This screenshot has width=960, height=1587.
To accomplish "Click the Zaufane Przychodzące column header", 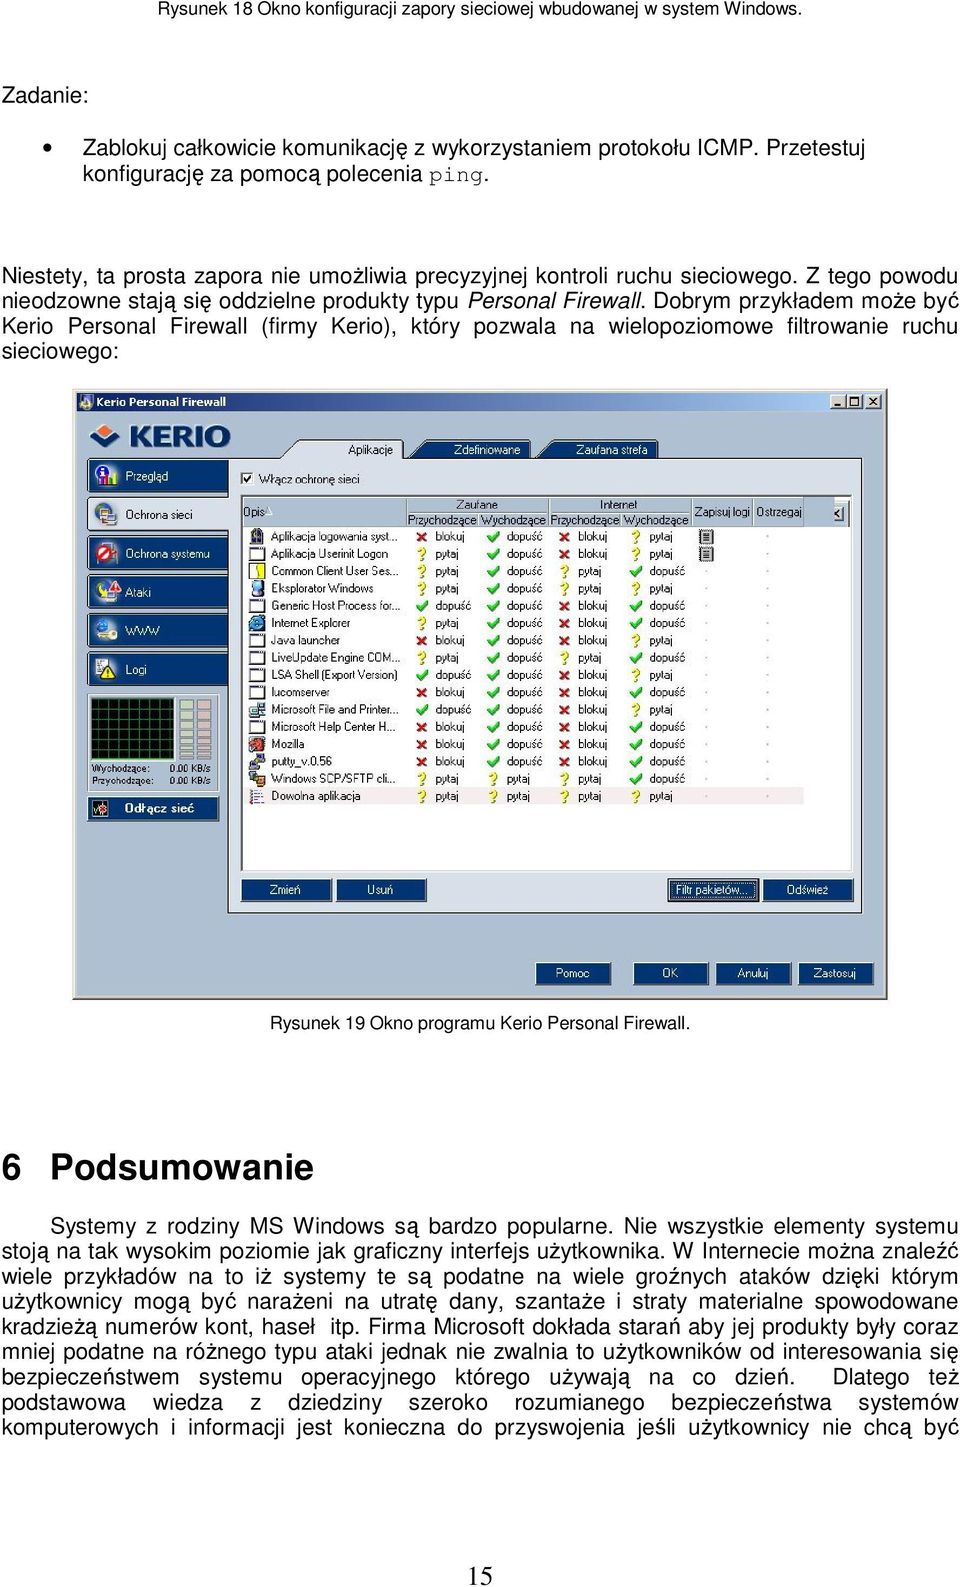I will point(442,520).
